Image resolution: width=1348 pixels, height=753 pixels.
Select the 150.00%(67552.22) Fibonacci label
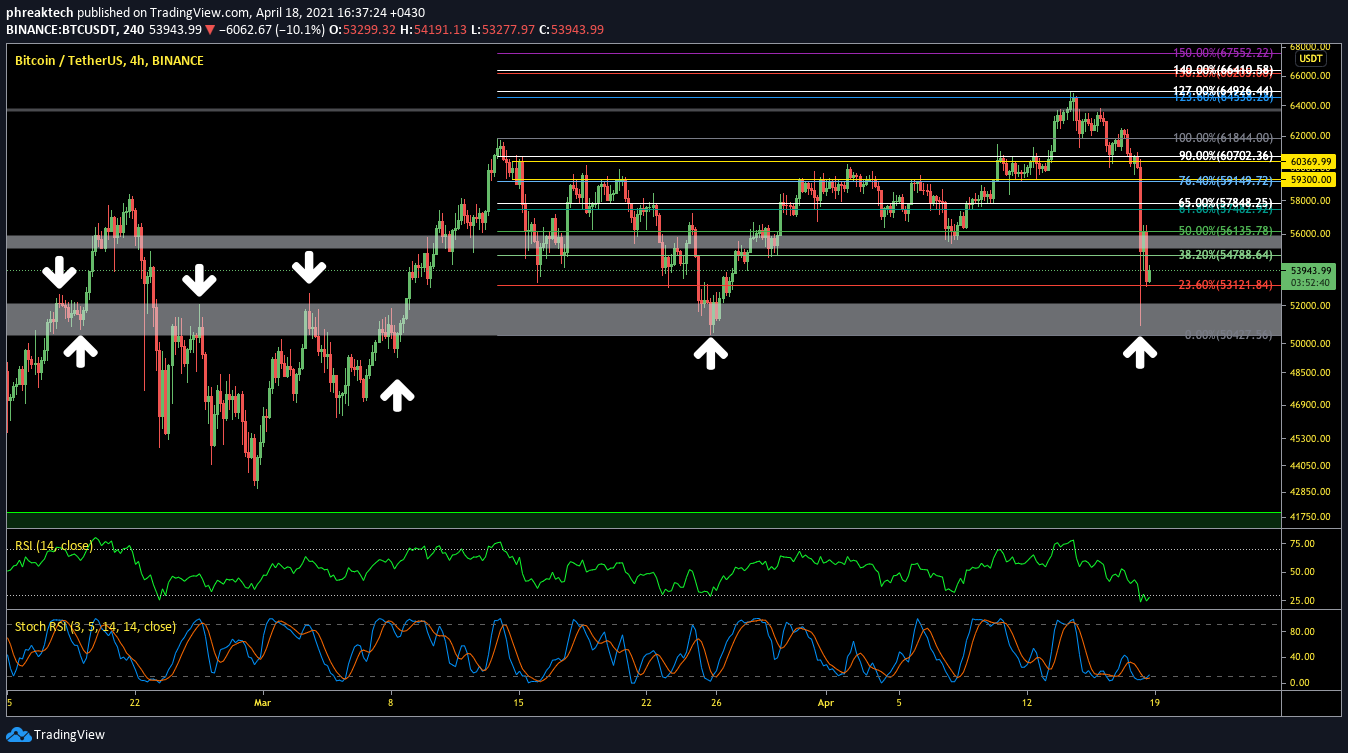(1222, 52)
